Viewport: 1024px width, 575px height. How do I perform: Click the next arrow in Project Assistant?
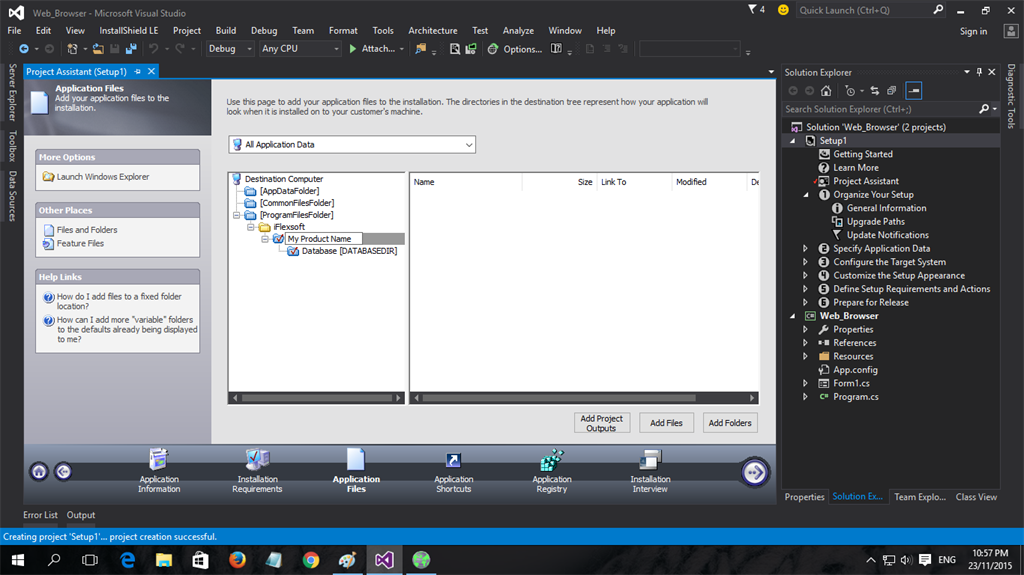754,472
